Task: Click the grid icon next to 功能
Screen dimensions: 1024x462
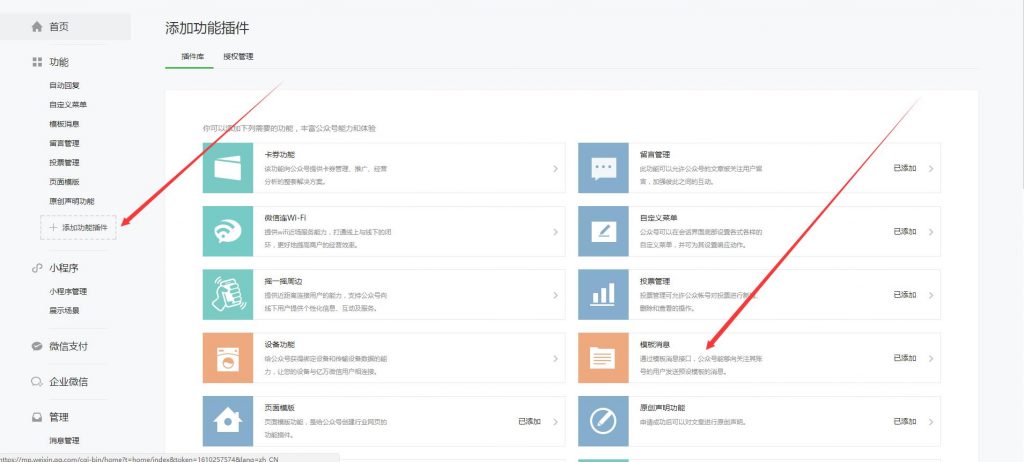Action: (x=37, y=62)
